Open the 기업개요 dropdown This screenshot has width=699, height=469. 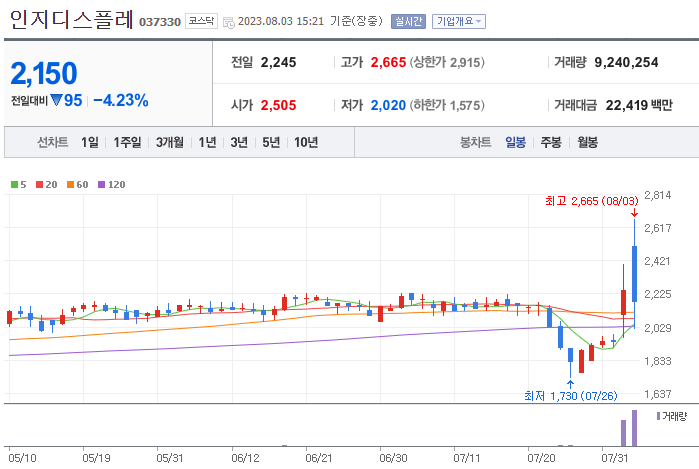(x=459, y=21)
